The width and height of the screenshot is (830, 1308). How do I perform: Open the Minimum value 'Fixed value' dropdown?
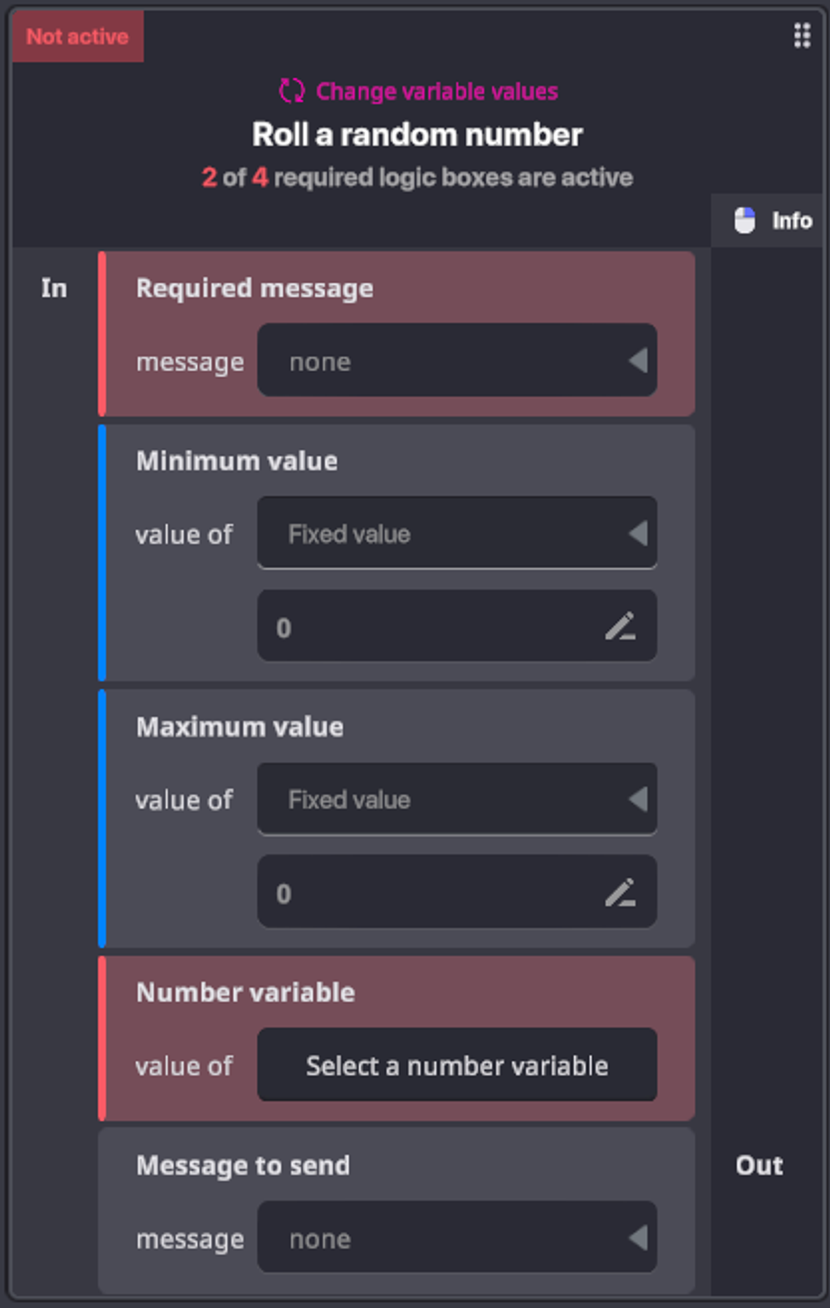point(456,534)
